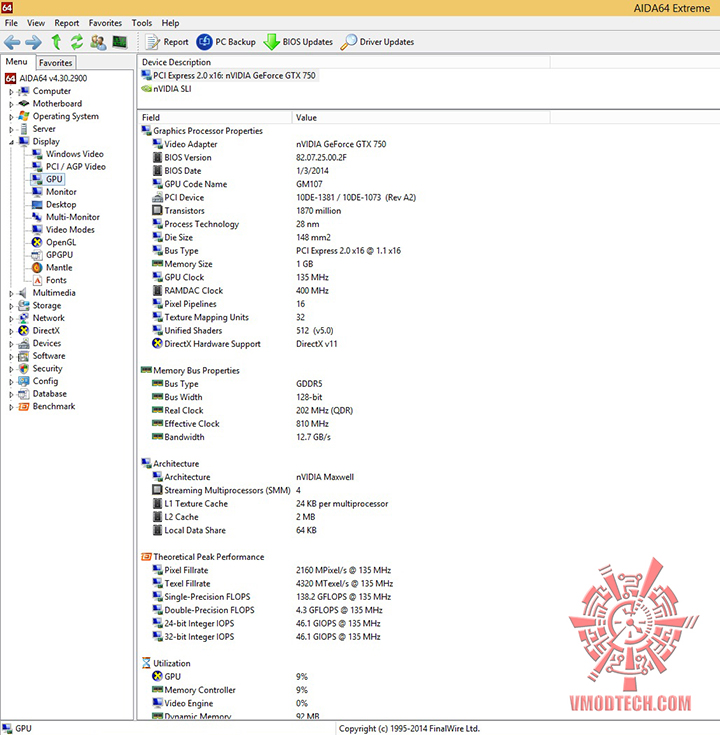Switch to the Favorites tab
This screenshot has height=735, width=720.
[55, 62]
